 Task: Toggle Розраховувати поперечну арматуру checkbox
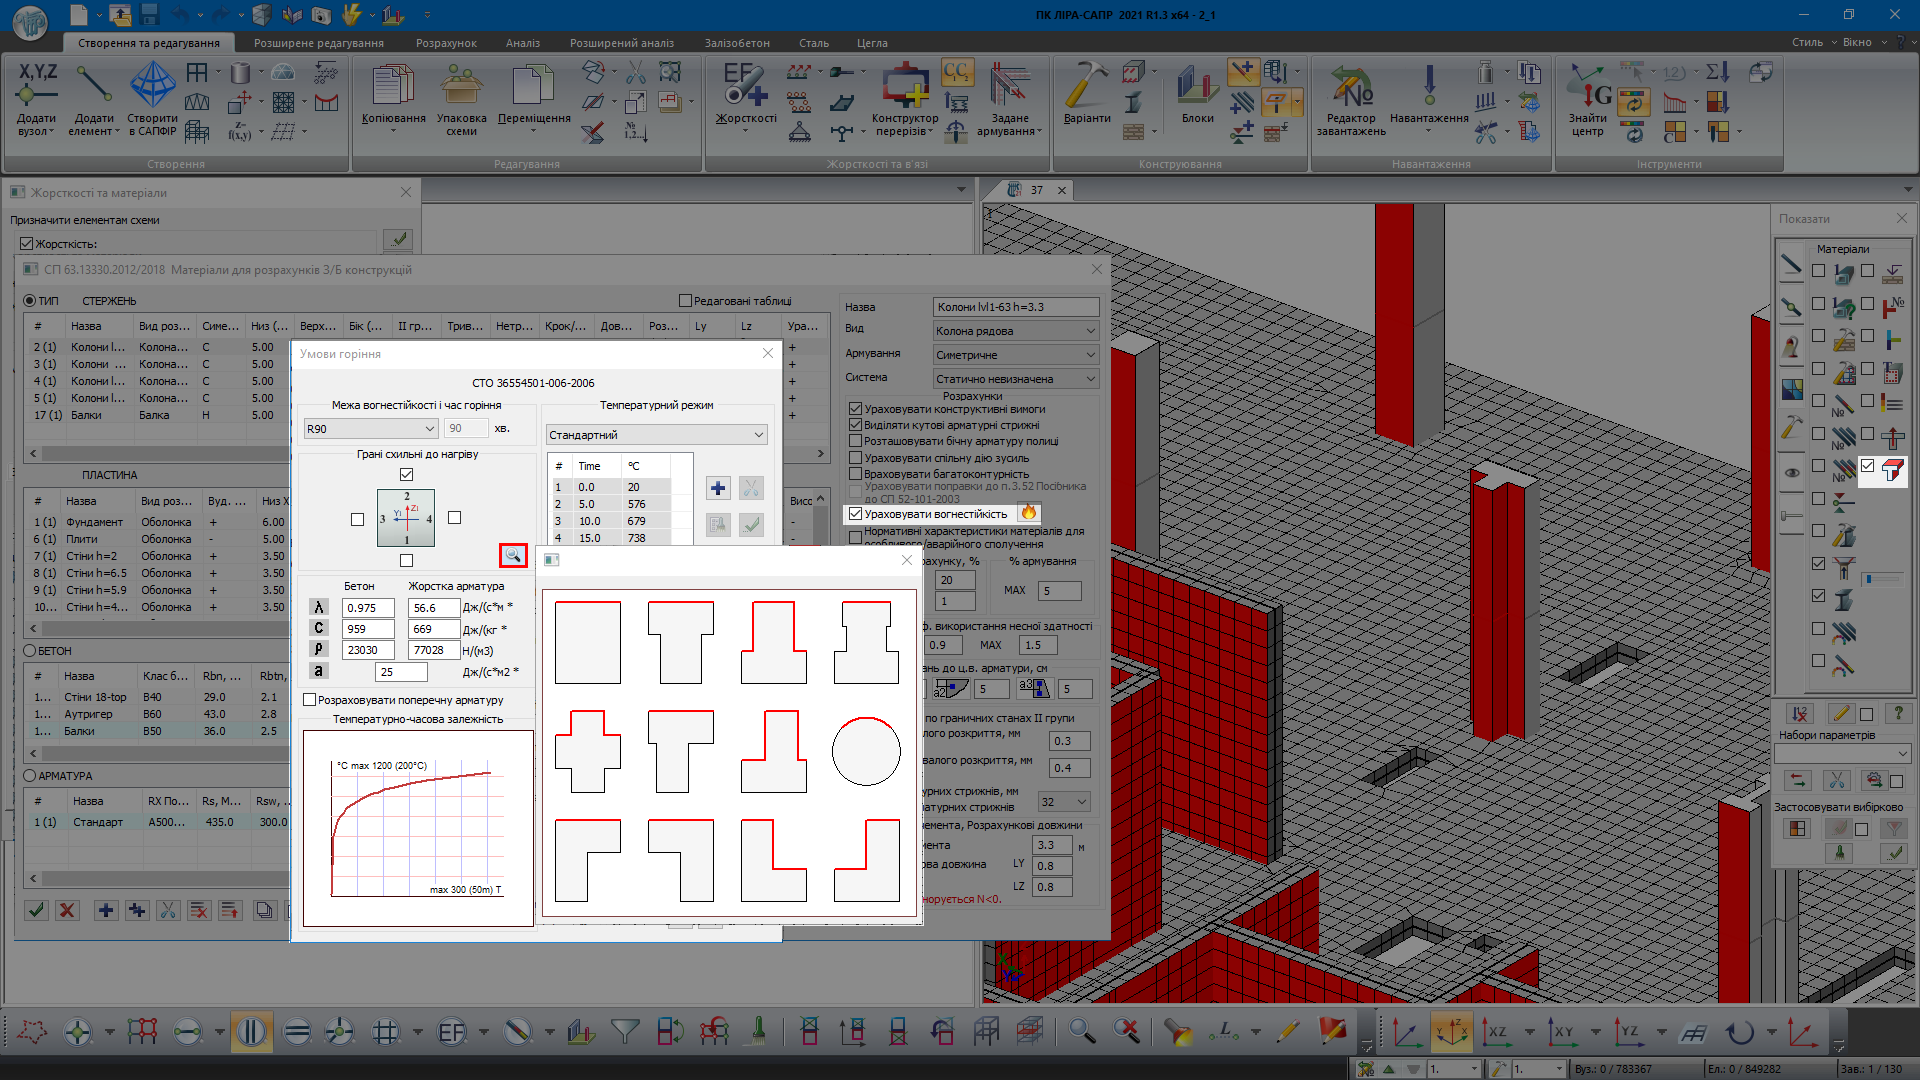(x=310, y=700)
